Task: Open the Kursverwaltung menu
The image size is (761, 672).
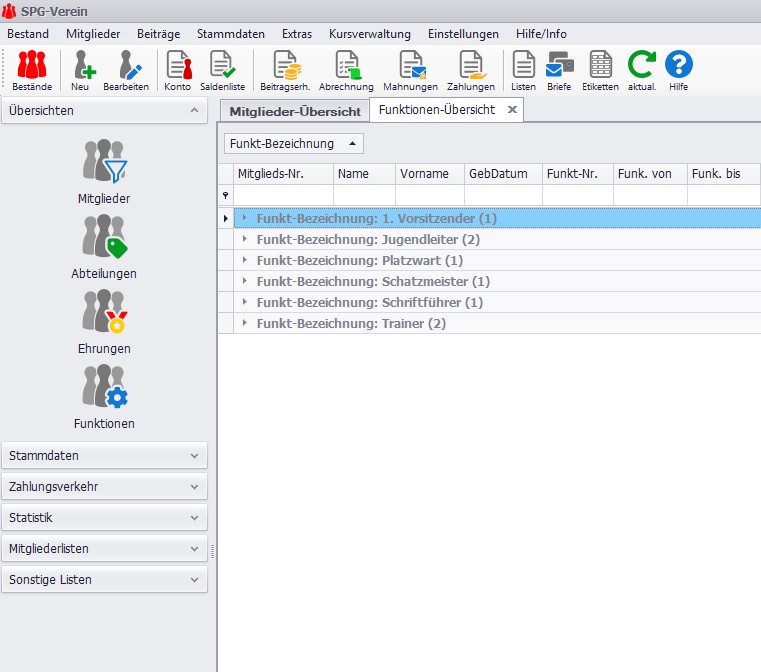Action: 369,34
